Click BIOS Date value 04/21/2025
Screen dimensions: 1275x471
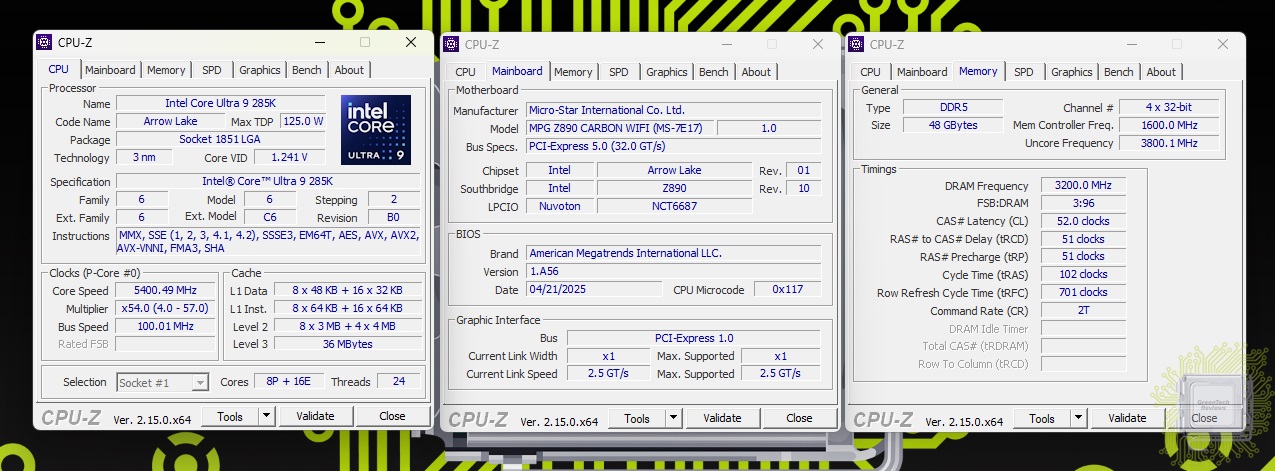point(594,289)
